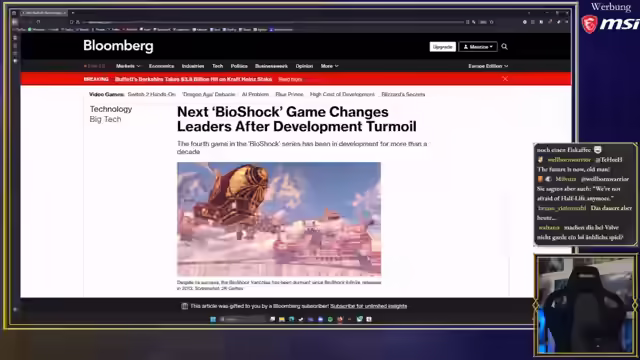Screen dimensions: 640x360
Task: Go to the Tech section
Action: click(x=218, y=66)
